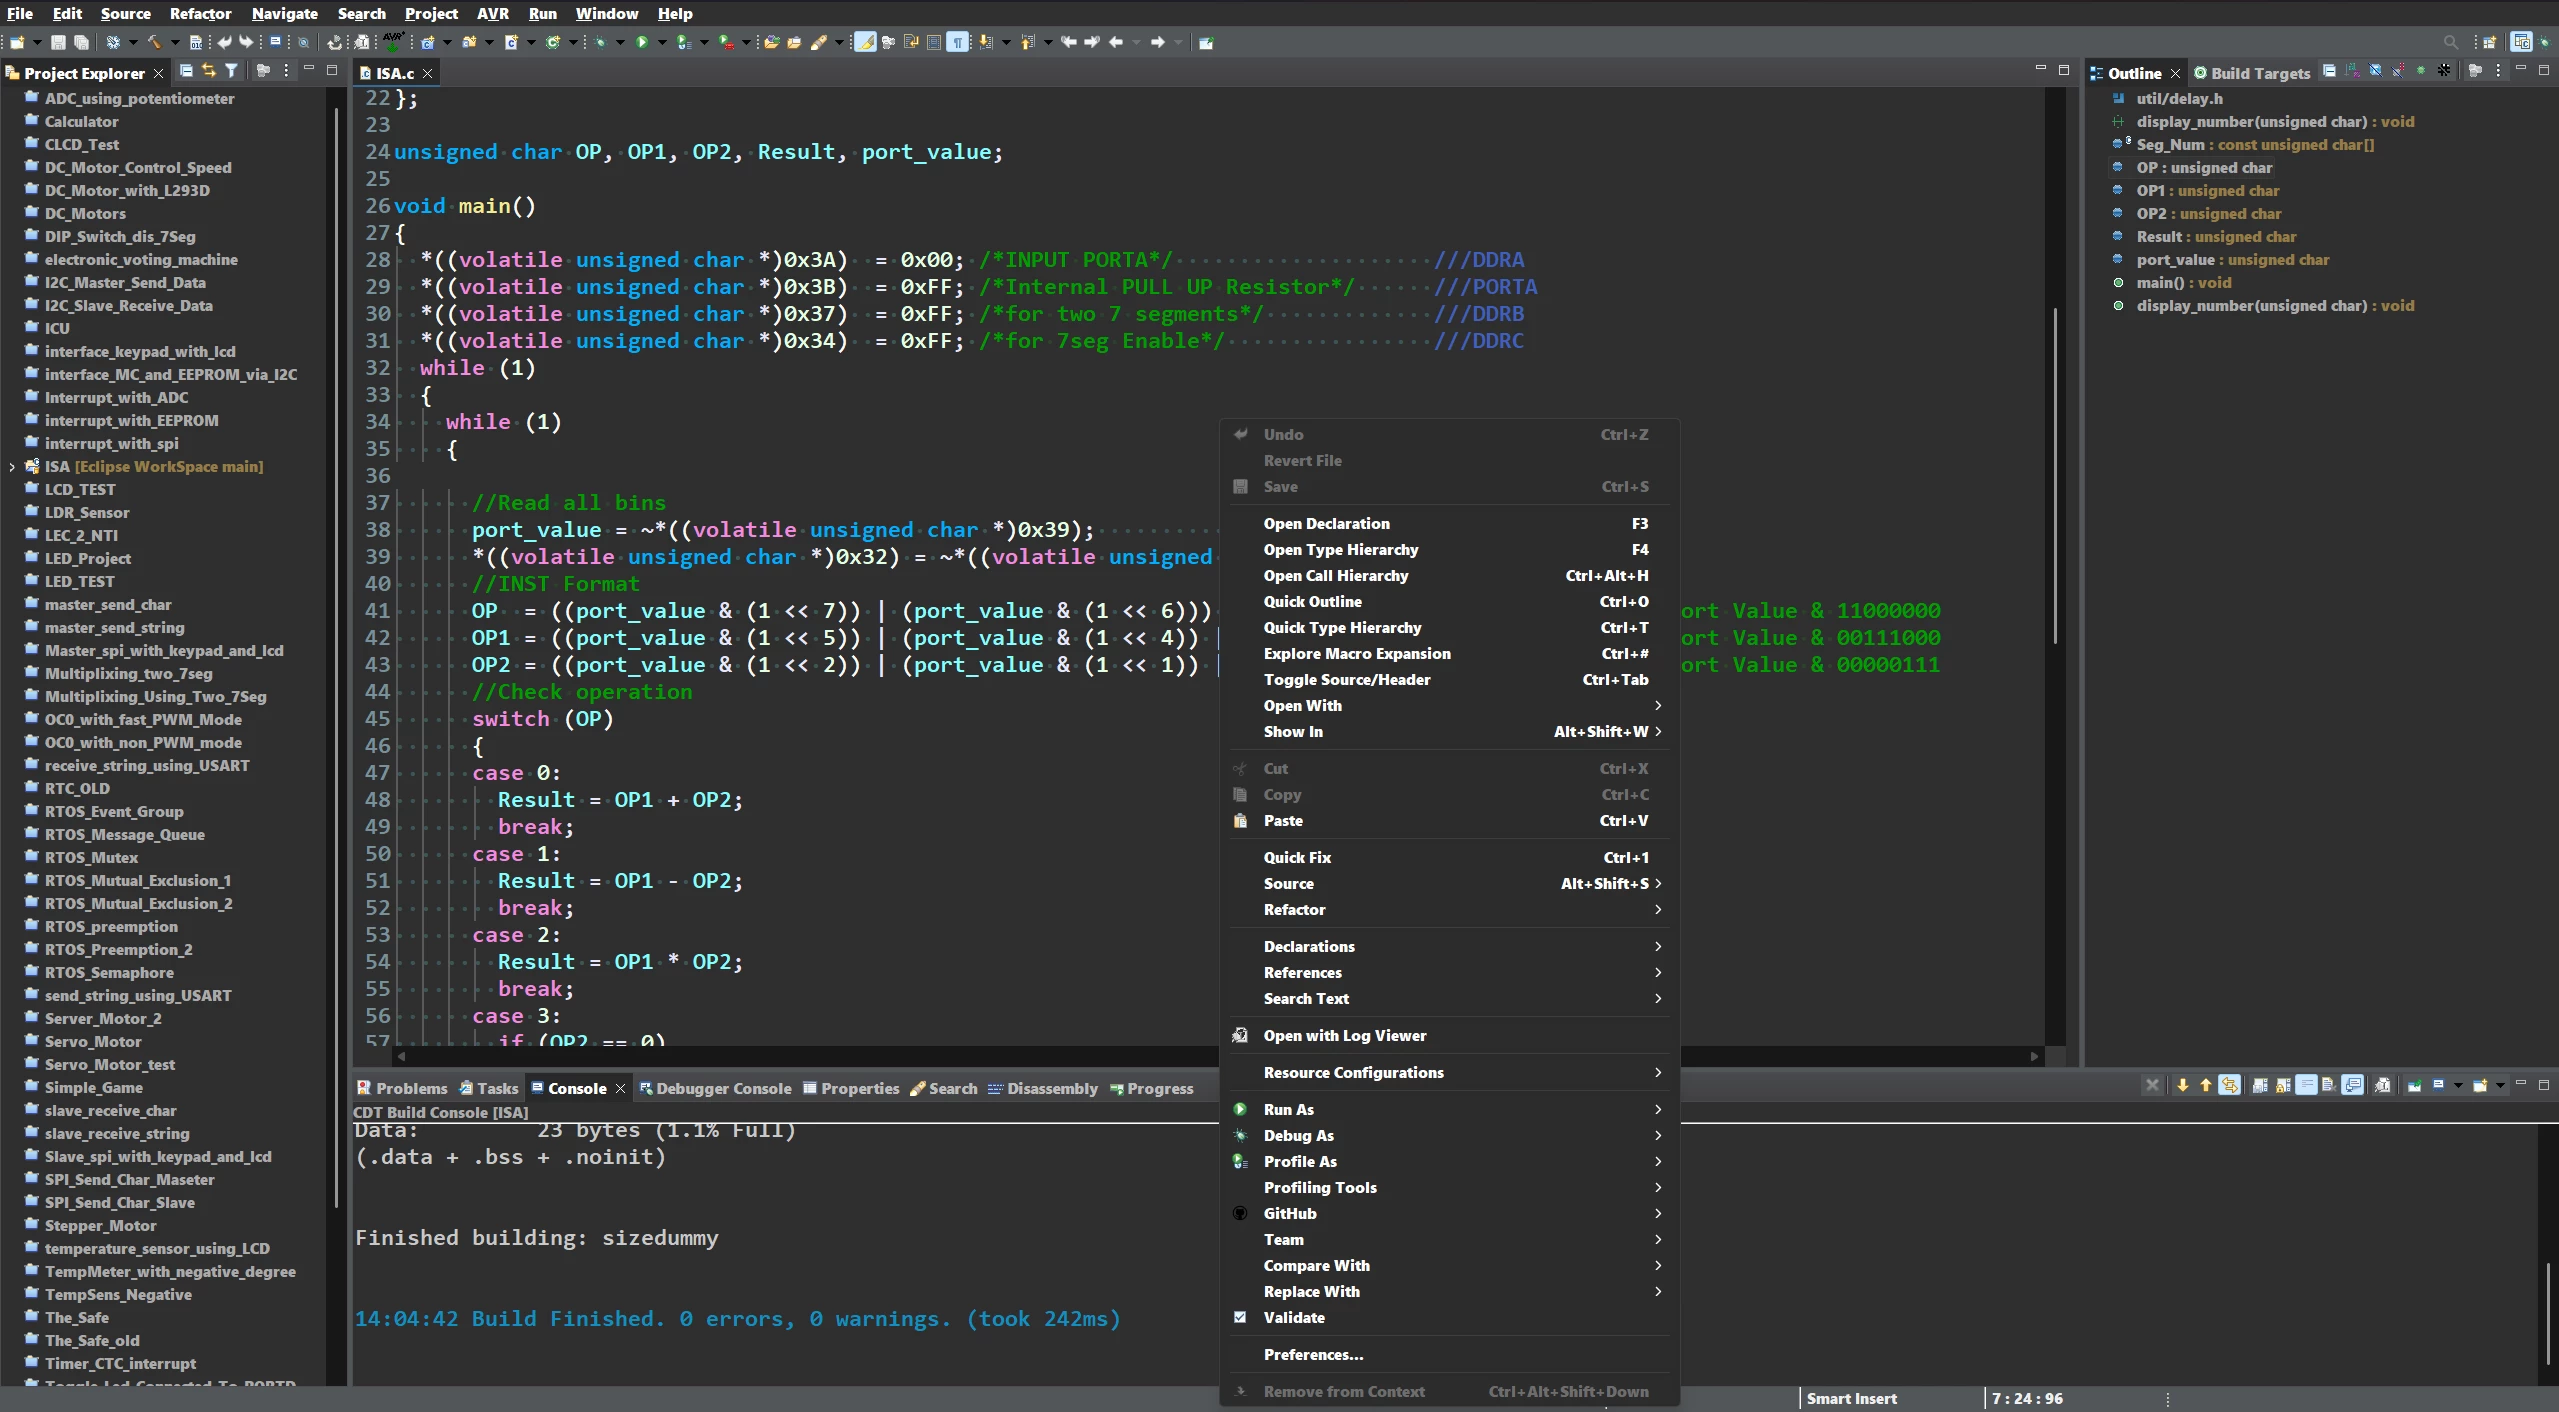This screenshot has height=1412, width=2559.
Task: Choose Debug As in context menu
Action: 1450,1135
